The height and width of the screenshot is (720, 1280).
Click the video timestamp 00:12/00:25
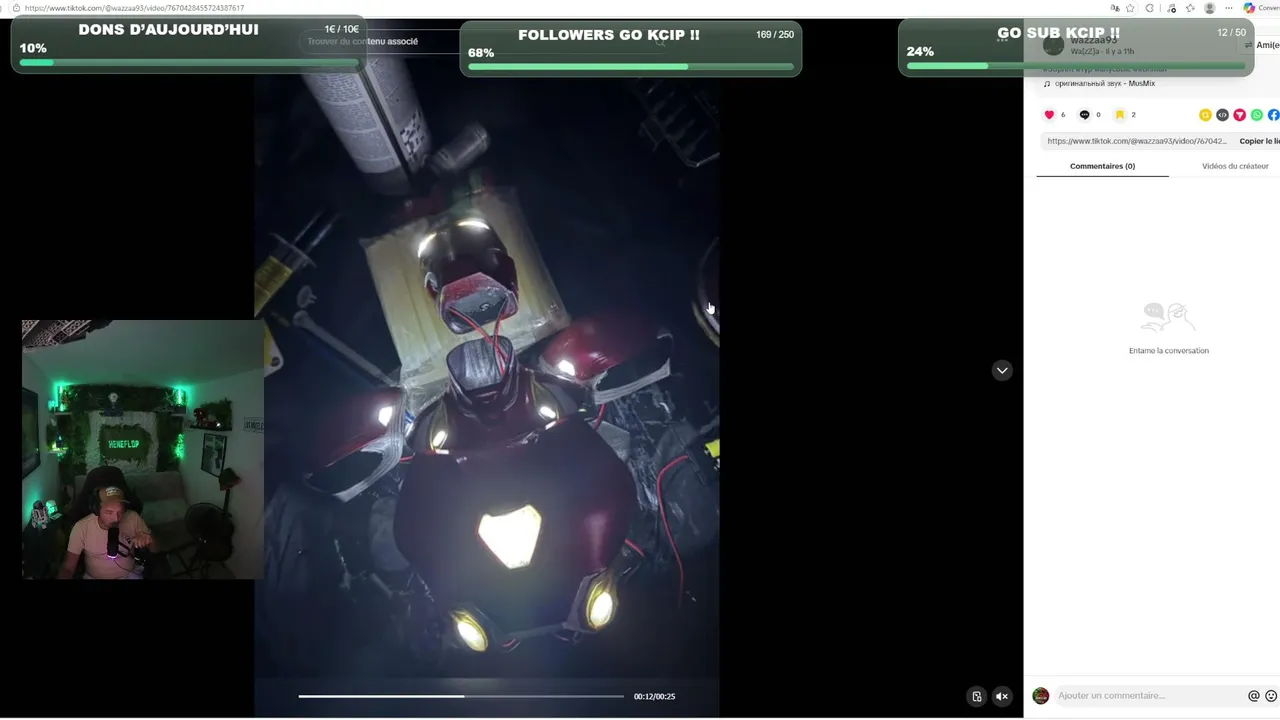tap(654, 696)
